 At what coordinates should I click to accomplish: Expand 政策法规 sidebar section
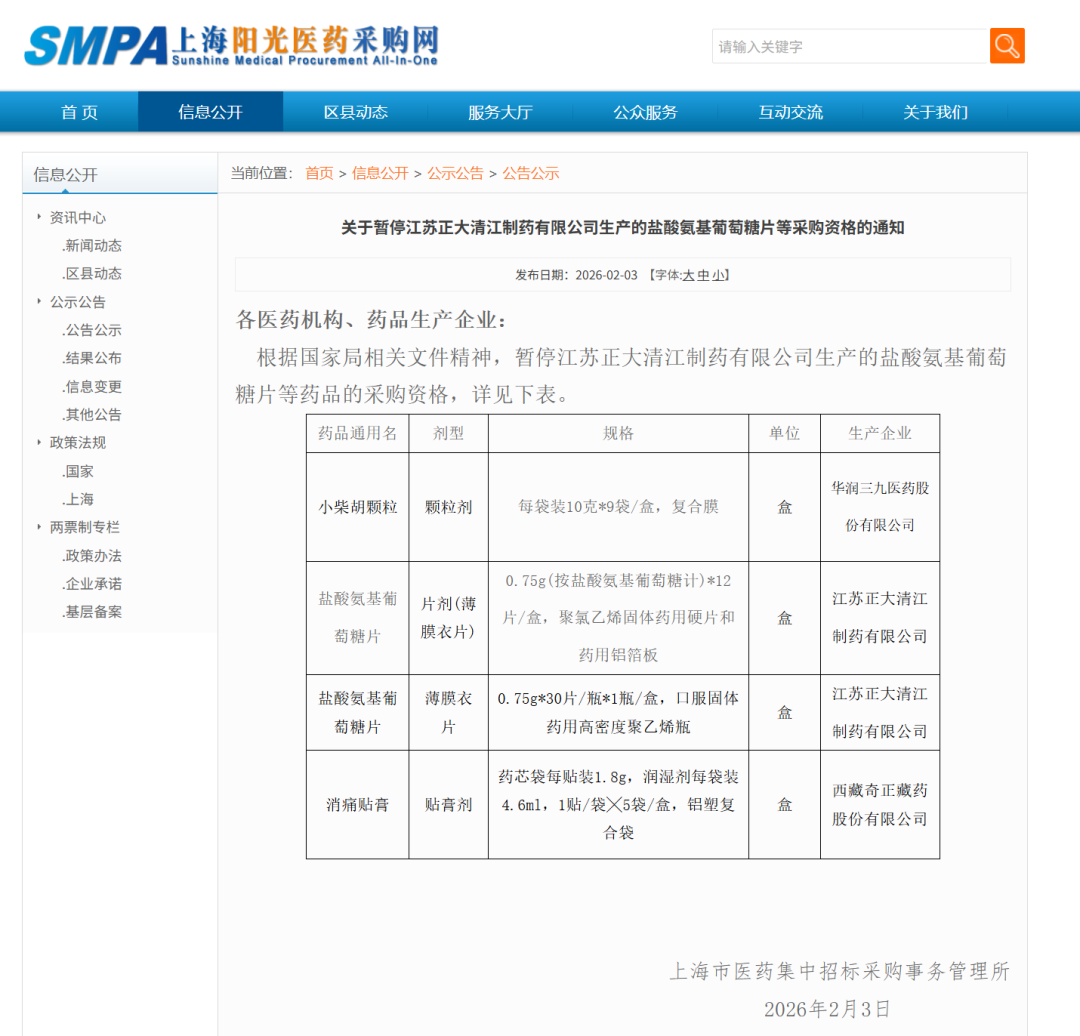pyautogui.click(x=78, y=443)
